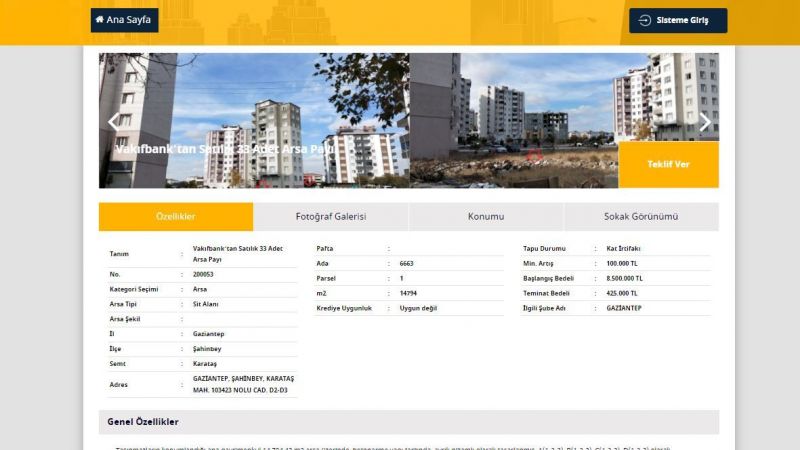Go to Ana Sayfa home button
Viewport: 800px width, 450px height.
tap(124, 20)
